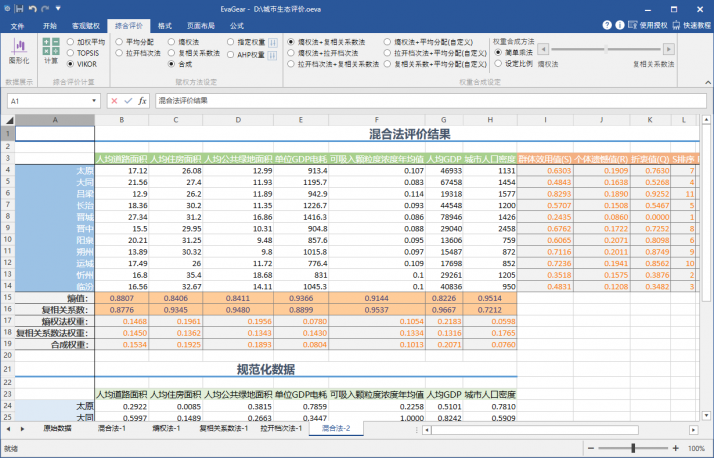Switch to 开始 ribbon tab
714x458 pixels.
point(50,26)
